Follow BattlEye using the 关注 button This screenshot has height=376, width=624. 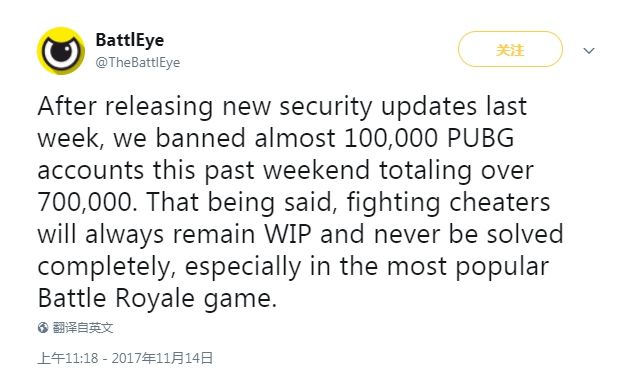point(510,49)
